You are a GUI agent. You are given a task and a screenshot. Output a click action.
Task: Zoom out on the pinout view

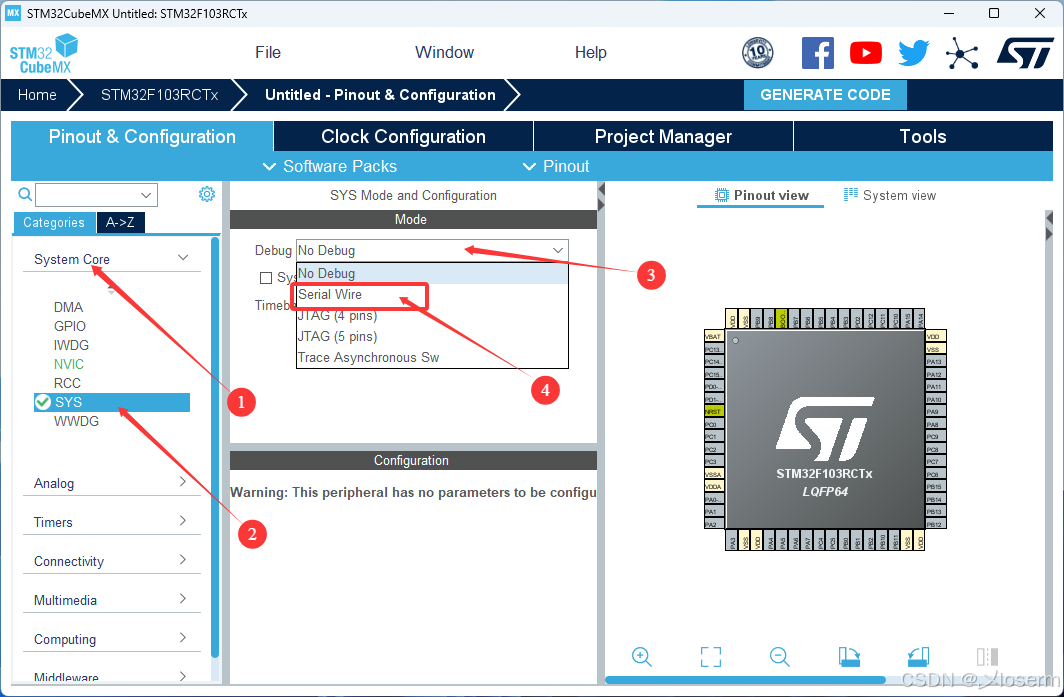coord(780,656)
